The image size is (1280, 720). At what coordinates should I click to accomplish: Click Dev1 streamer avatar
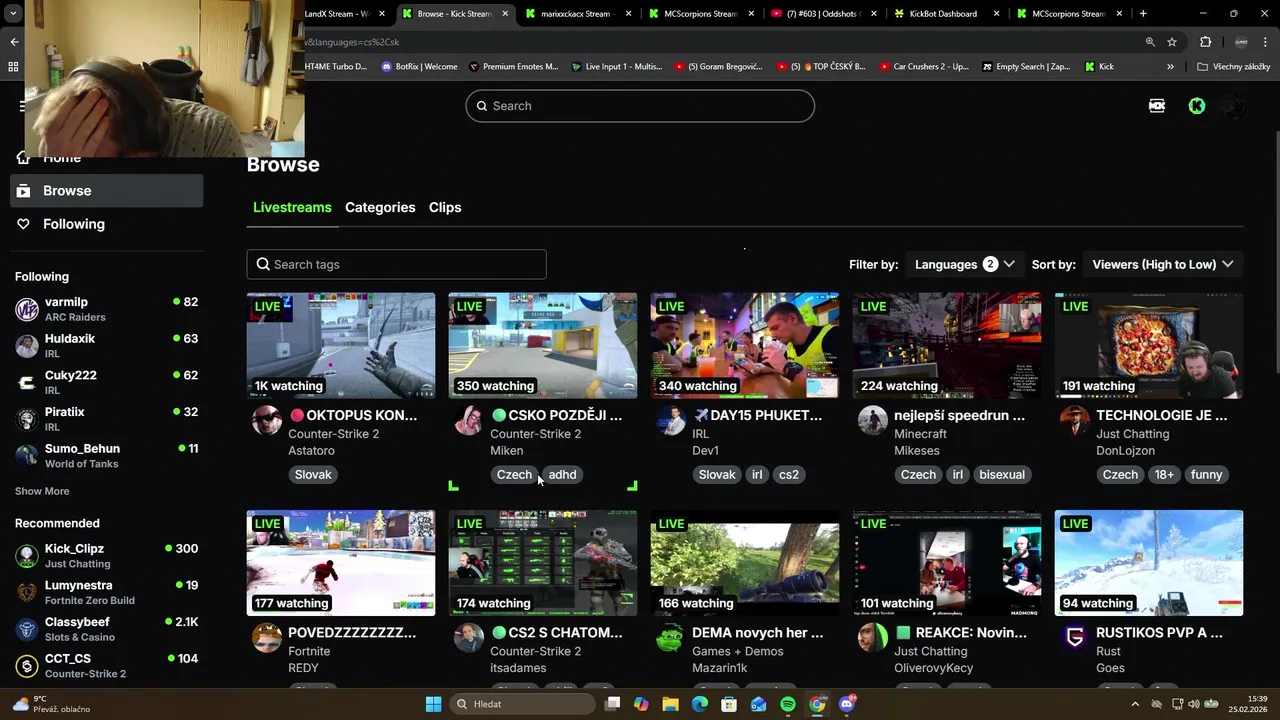tap(671, 420)
